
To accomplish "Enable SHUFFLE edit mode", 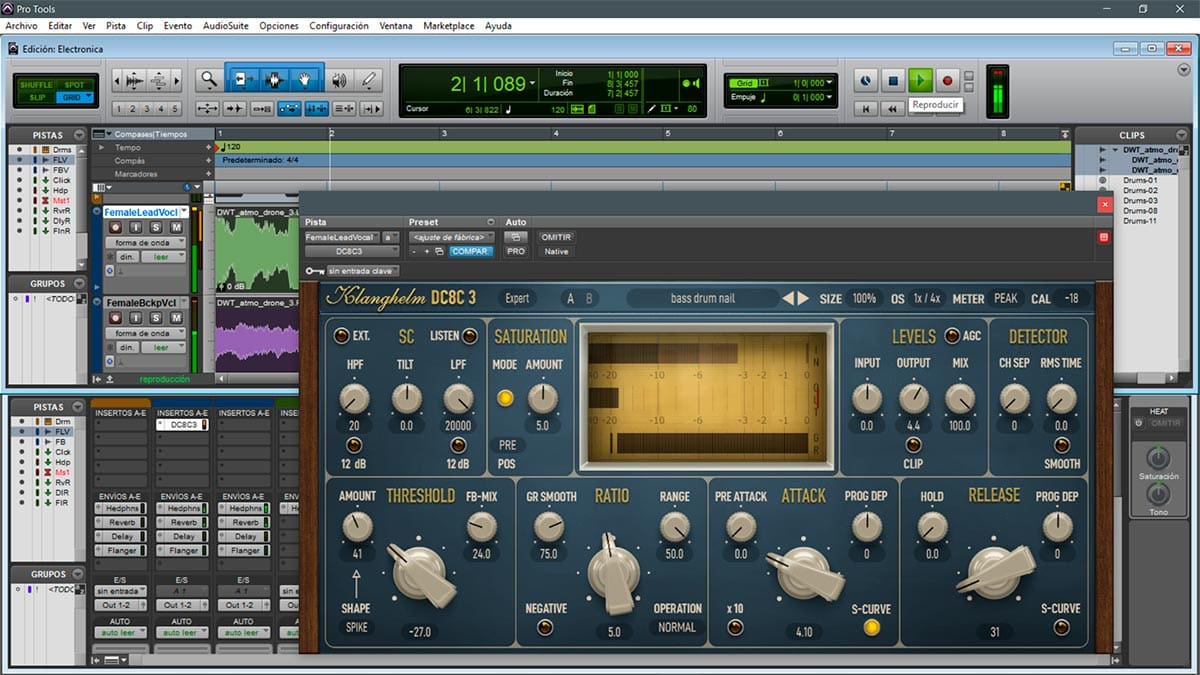I will (x=35, y=85).
